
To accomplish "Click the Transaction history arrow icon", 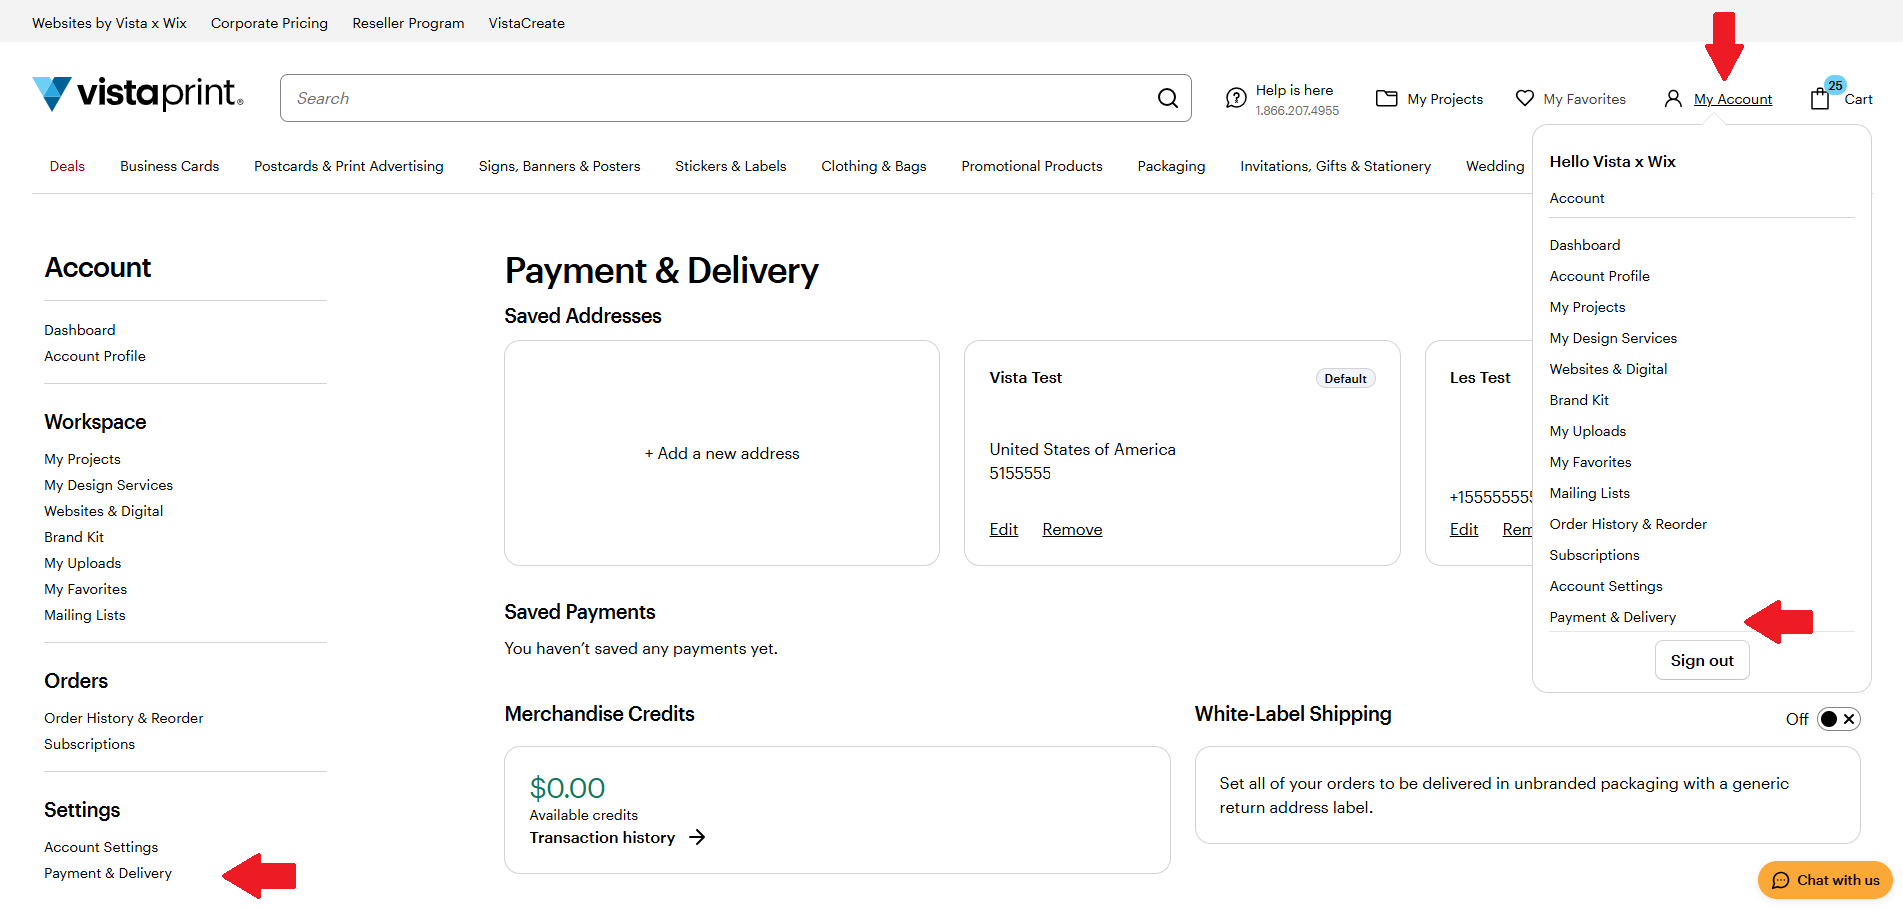I will point(697,837).
